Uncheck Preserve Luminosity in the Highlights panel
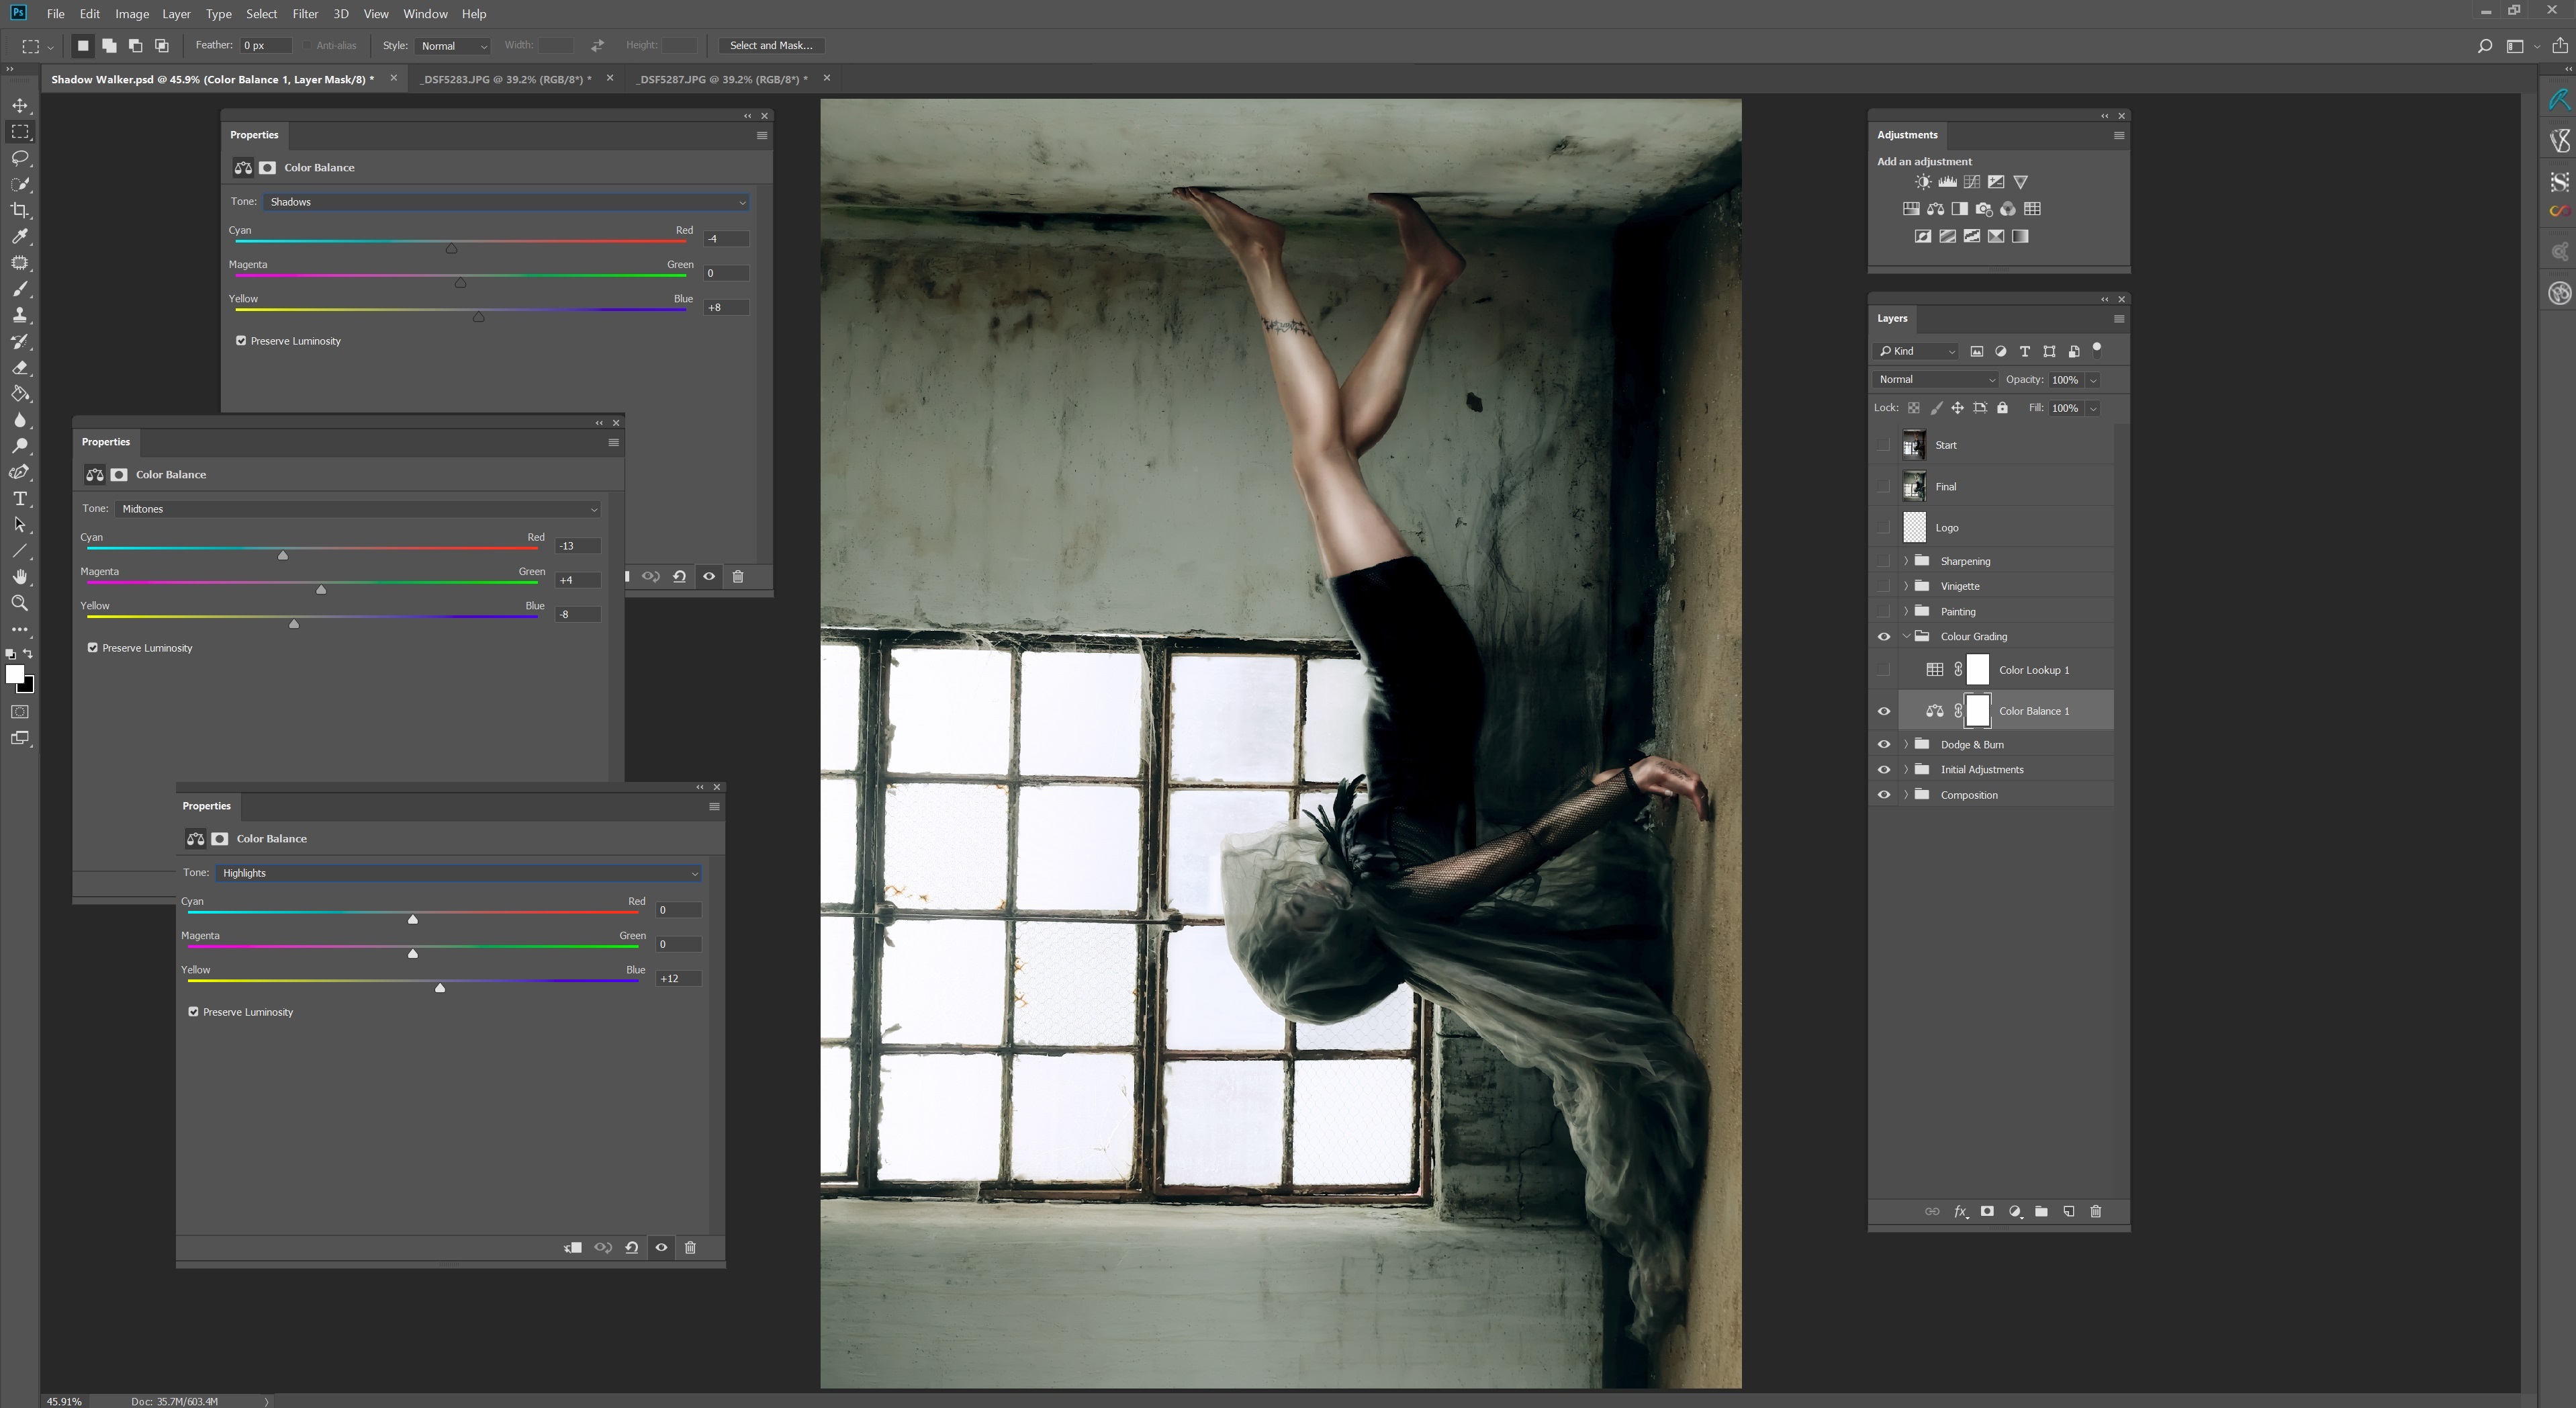Image resolution: width=2576 pixels, height=1408 pixels. pyautogui.click(x=194, y=1011)
